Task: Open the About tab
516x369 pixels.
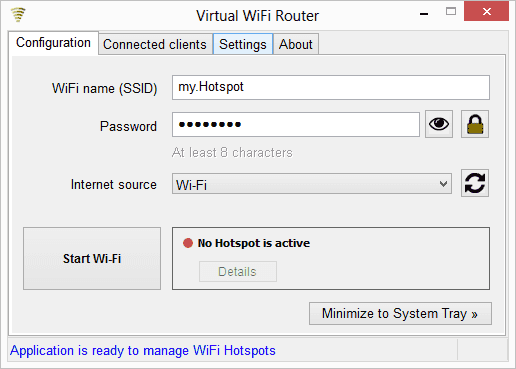Action: (296, 44)
